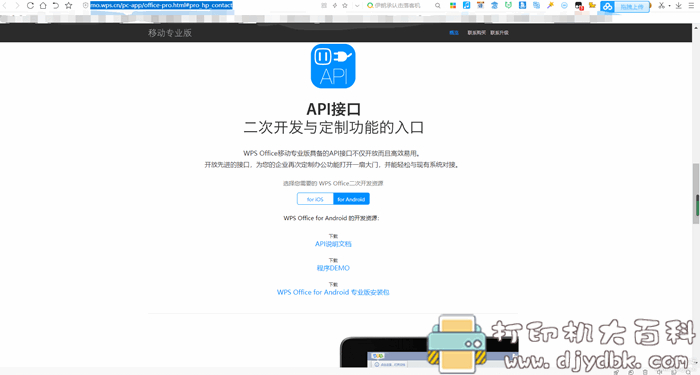Download WPS Office for Android 专业版安装包

point(333,292)
